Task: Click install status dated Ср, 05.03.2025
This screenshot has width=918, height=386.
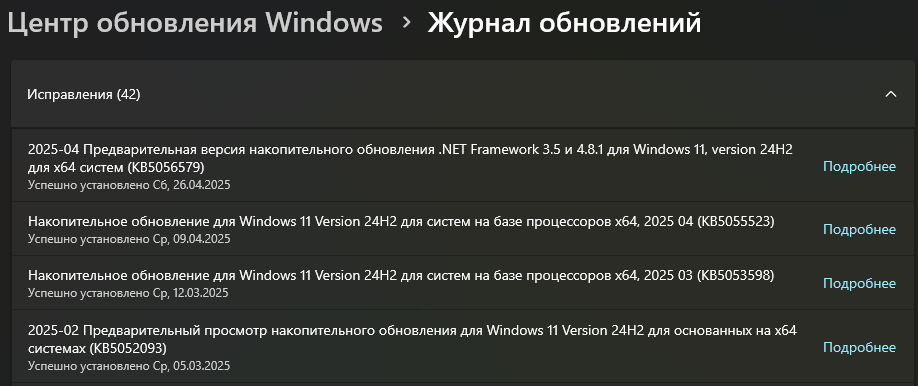Action: coord(129,366)
